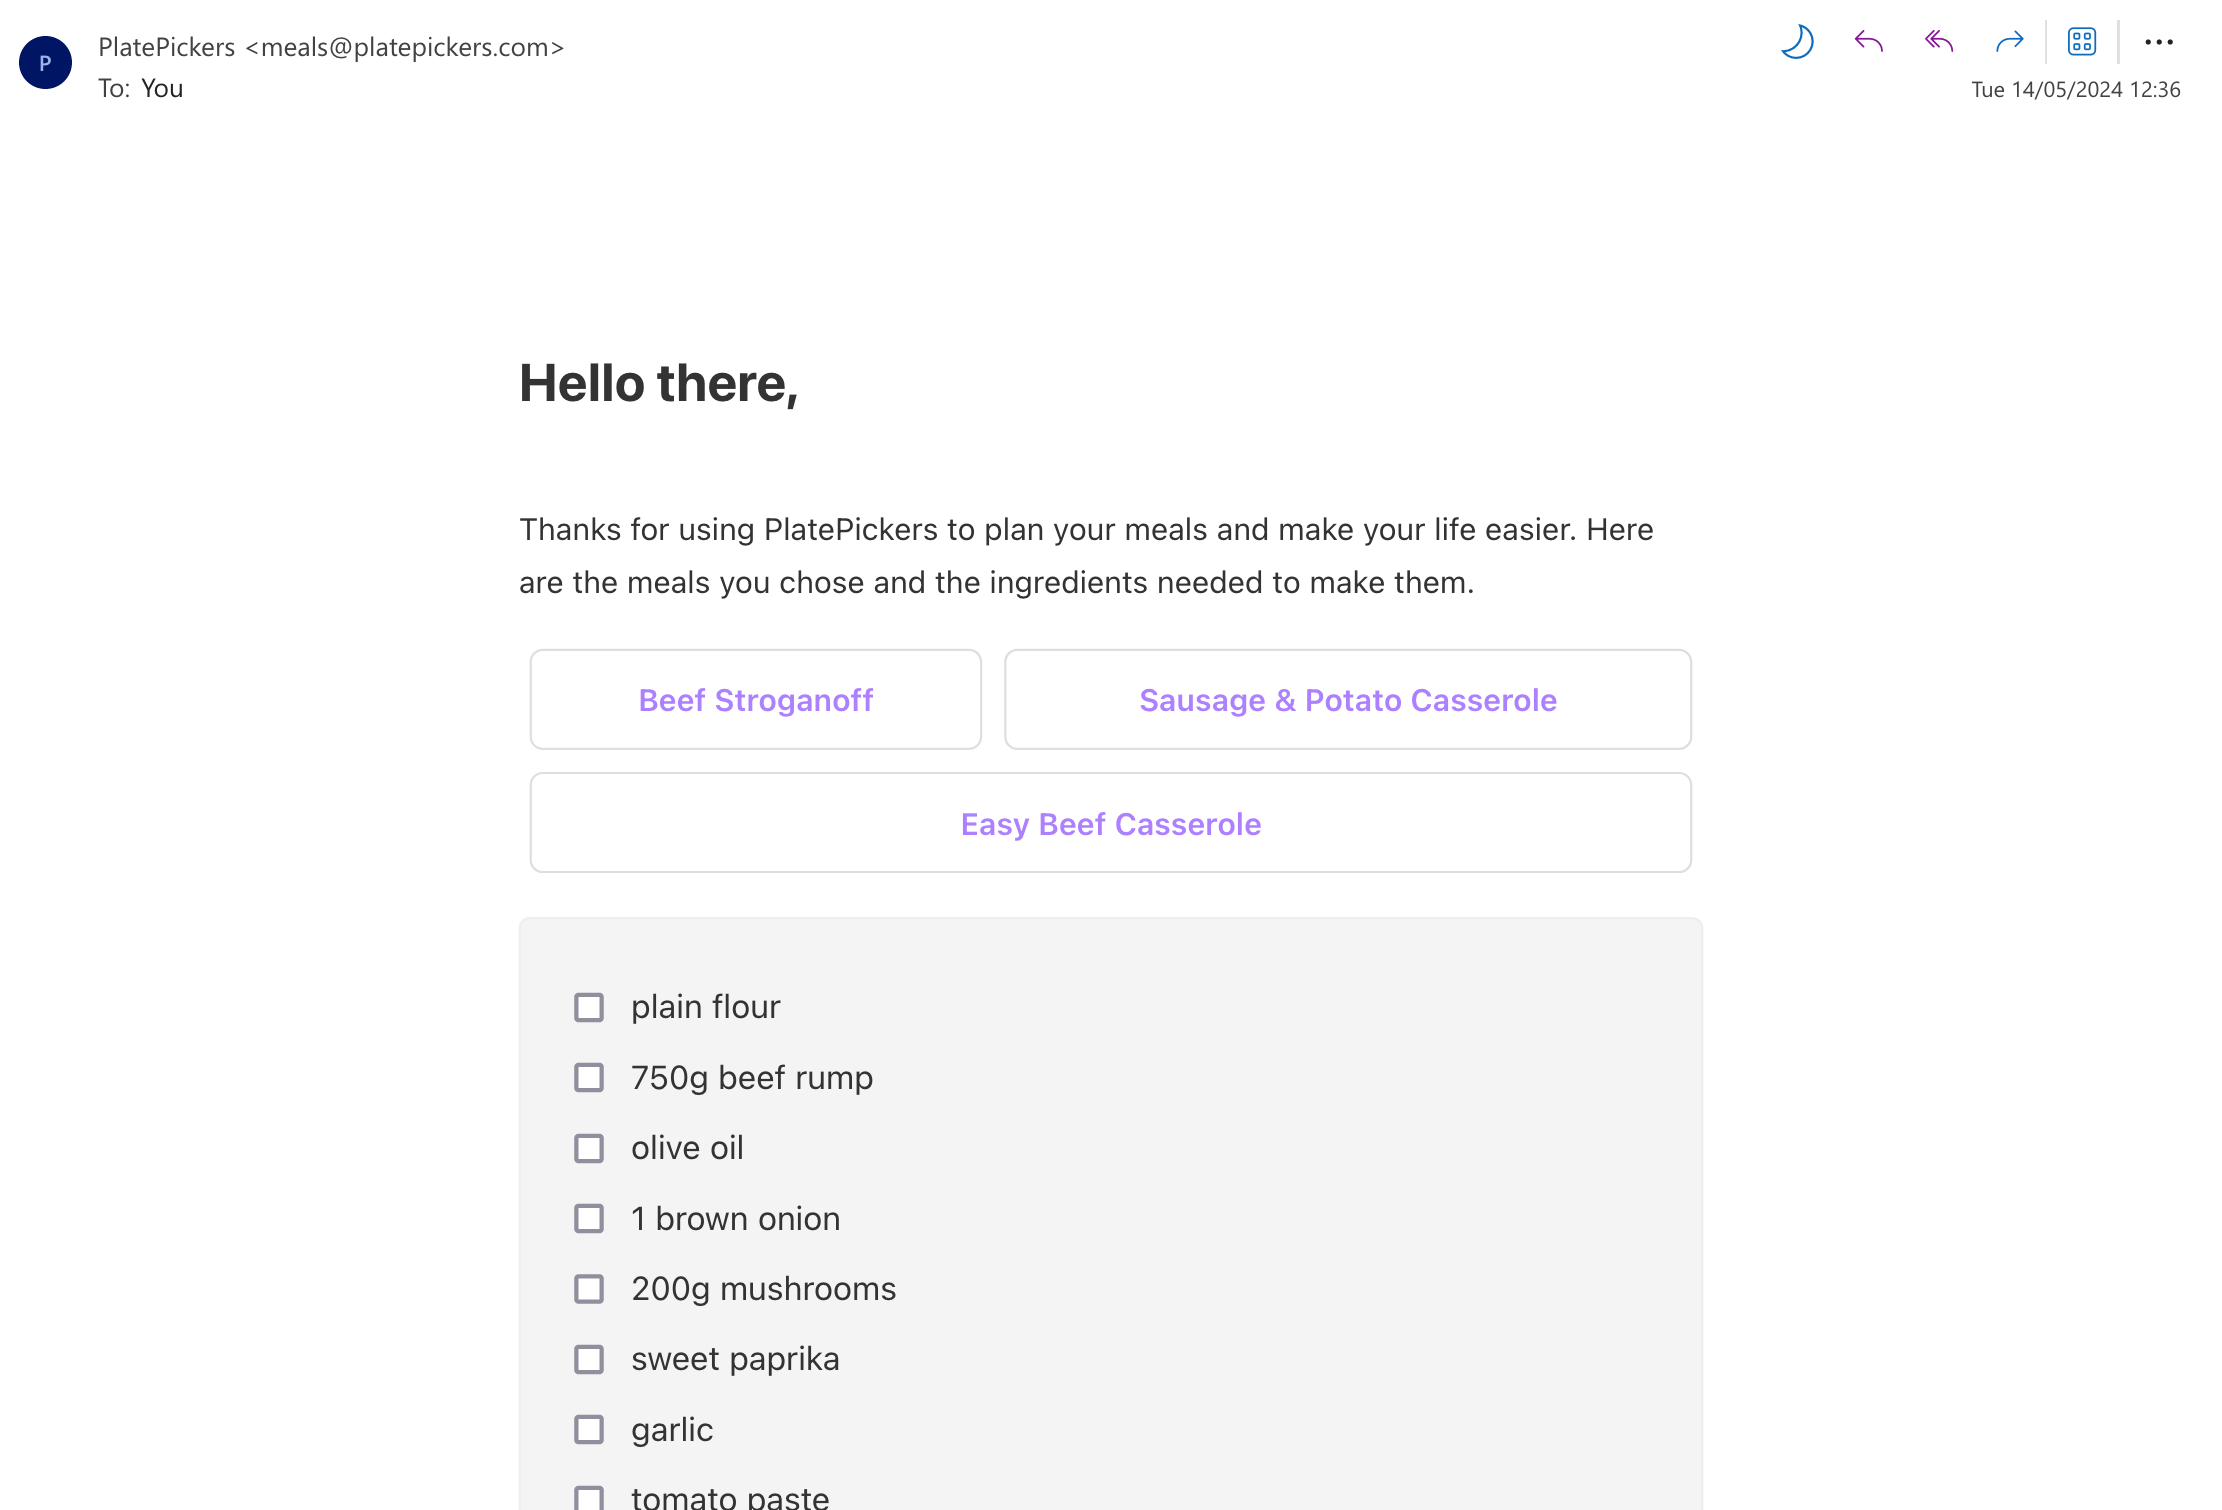The height and width of the screenshot is (1510, 2222).
Task: Open the Apps grid icon
Action: point(2082,42)
